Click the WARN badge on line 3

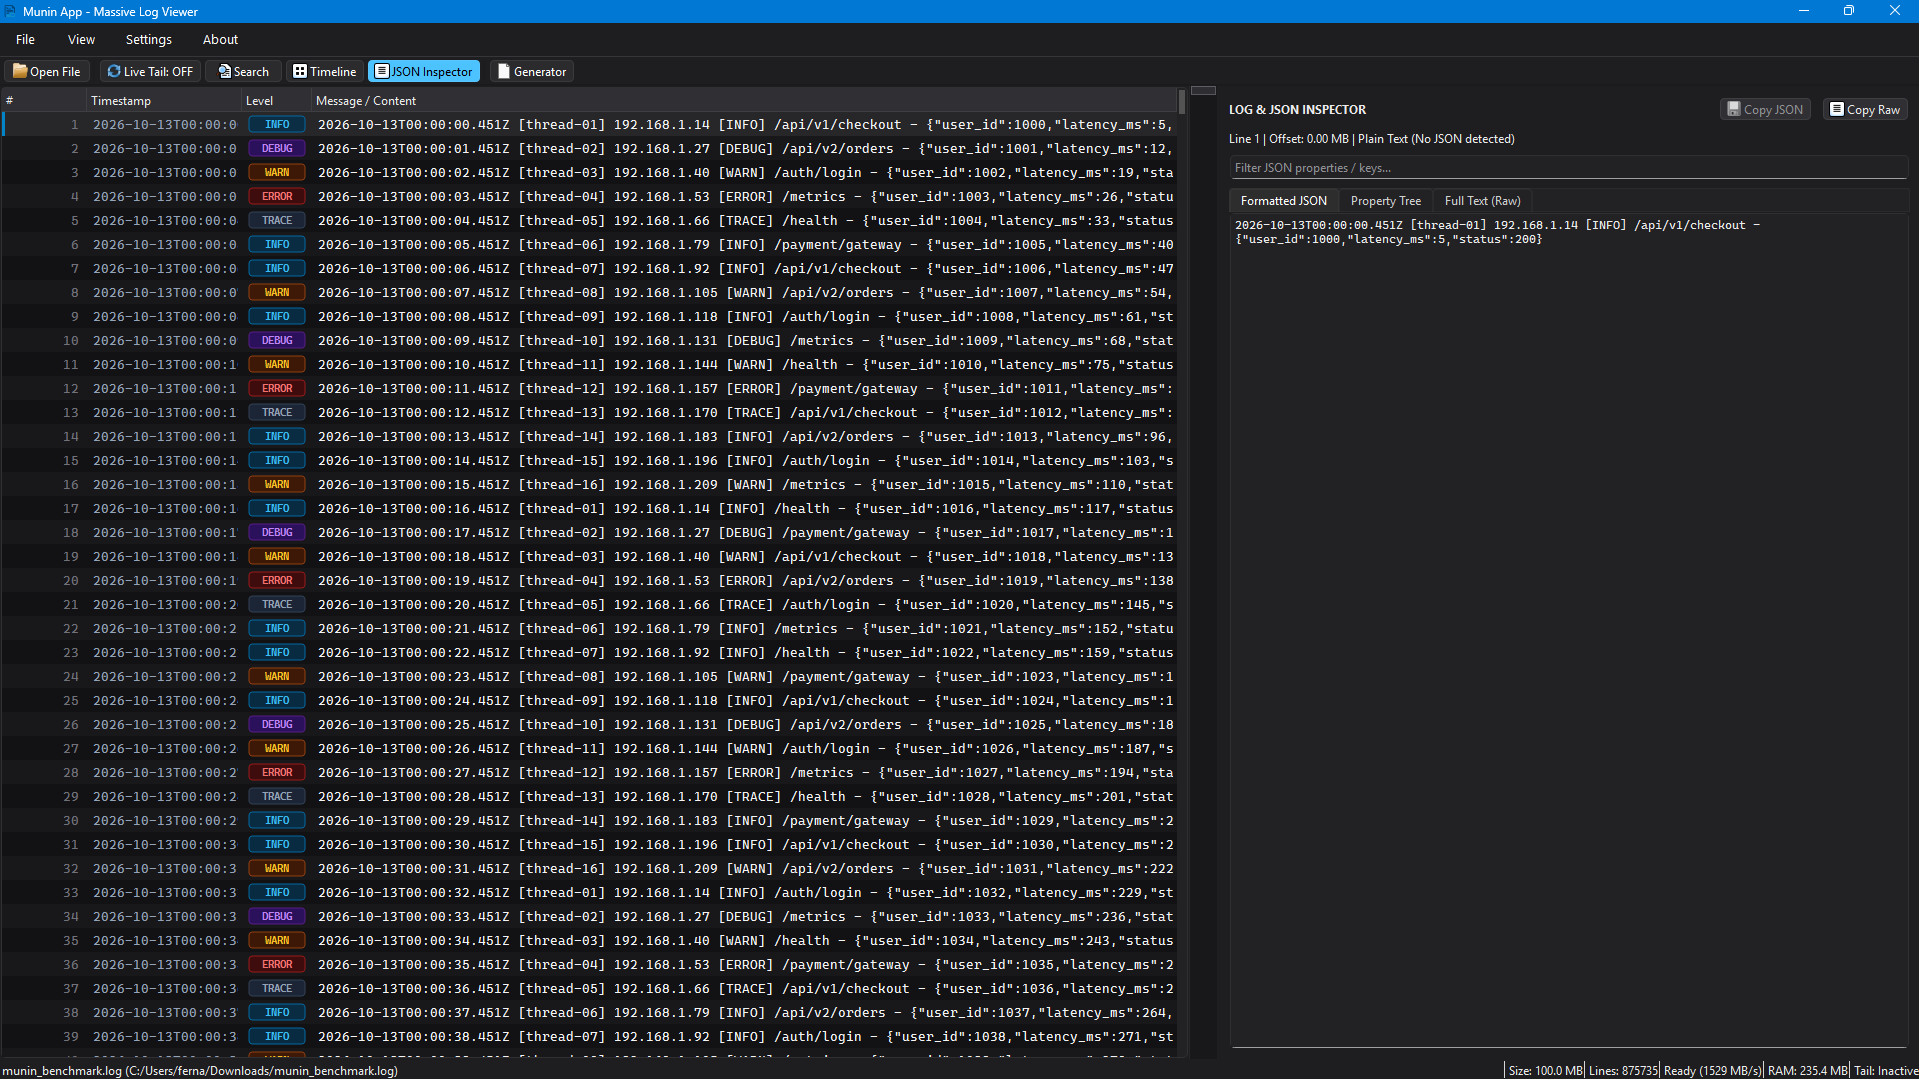click(277, 172)
